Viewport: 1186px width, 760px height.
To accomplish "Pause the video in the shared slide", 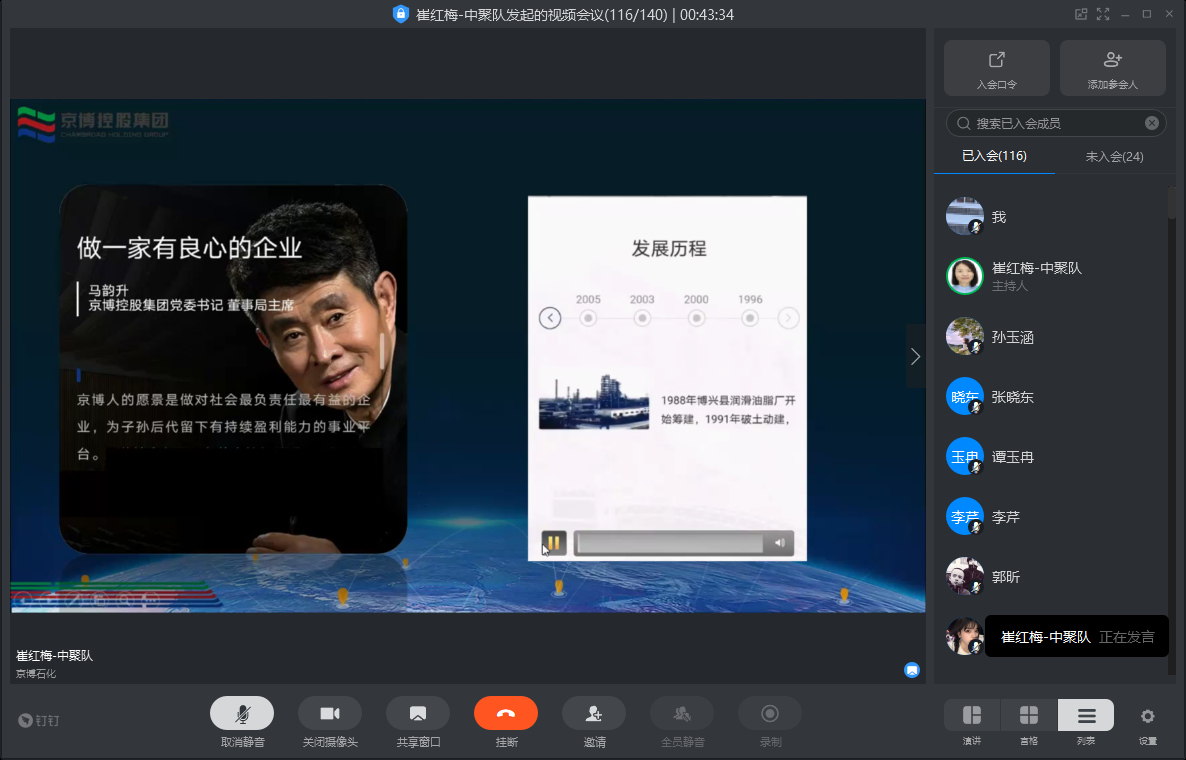I will coord(553,543).
